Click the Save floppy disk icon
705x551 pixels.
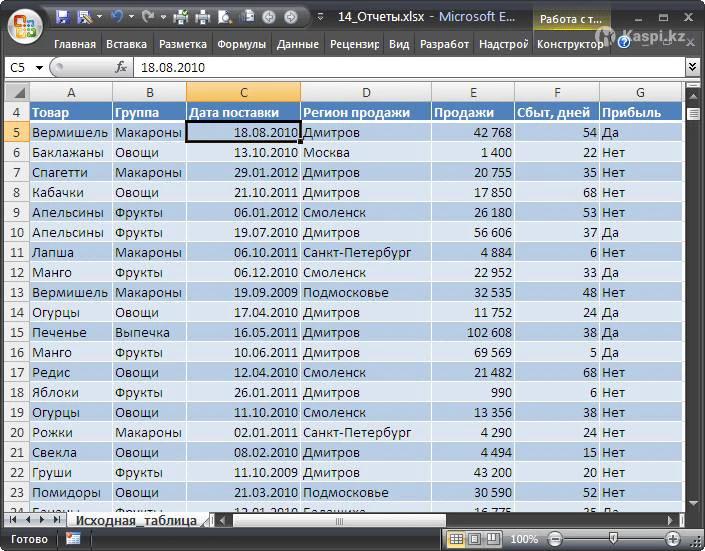[63, 17]
